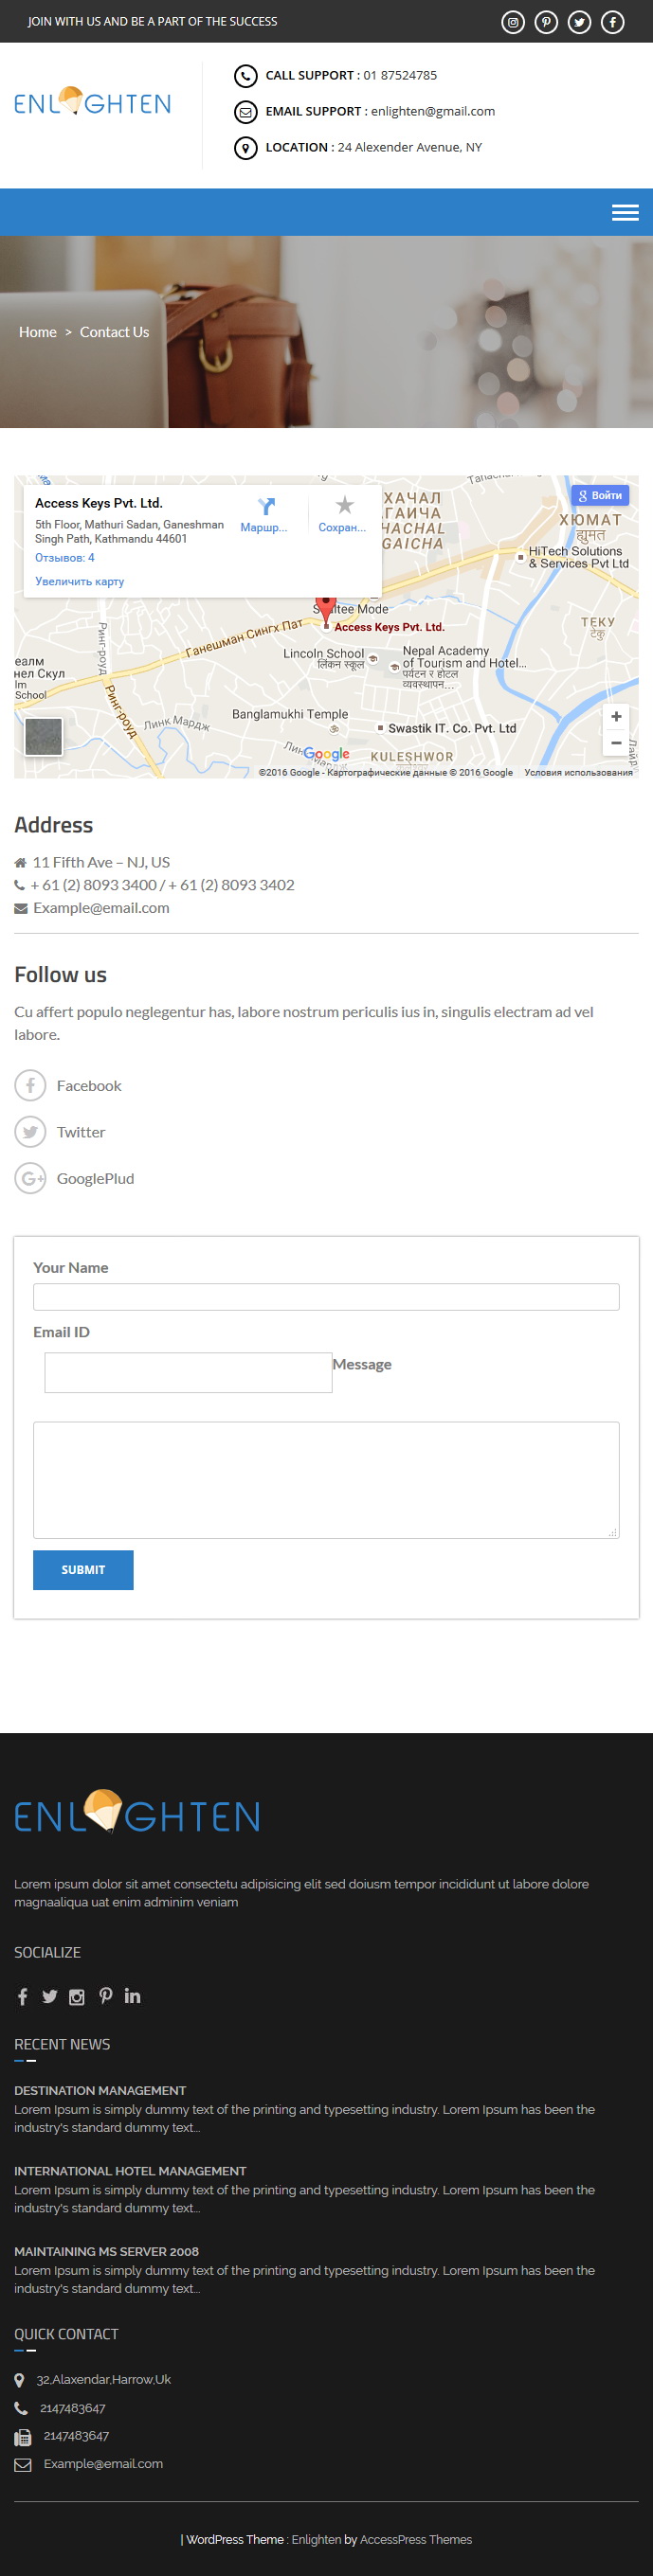Viewport: 653px width, 2576px height.
Task: Go to Home breadcrumb link
Action: tap(38, 332)
